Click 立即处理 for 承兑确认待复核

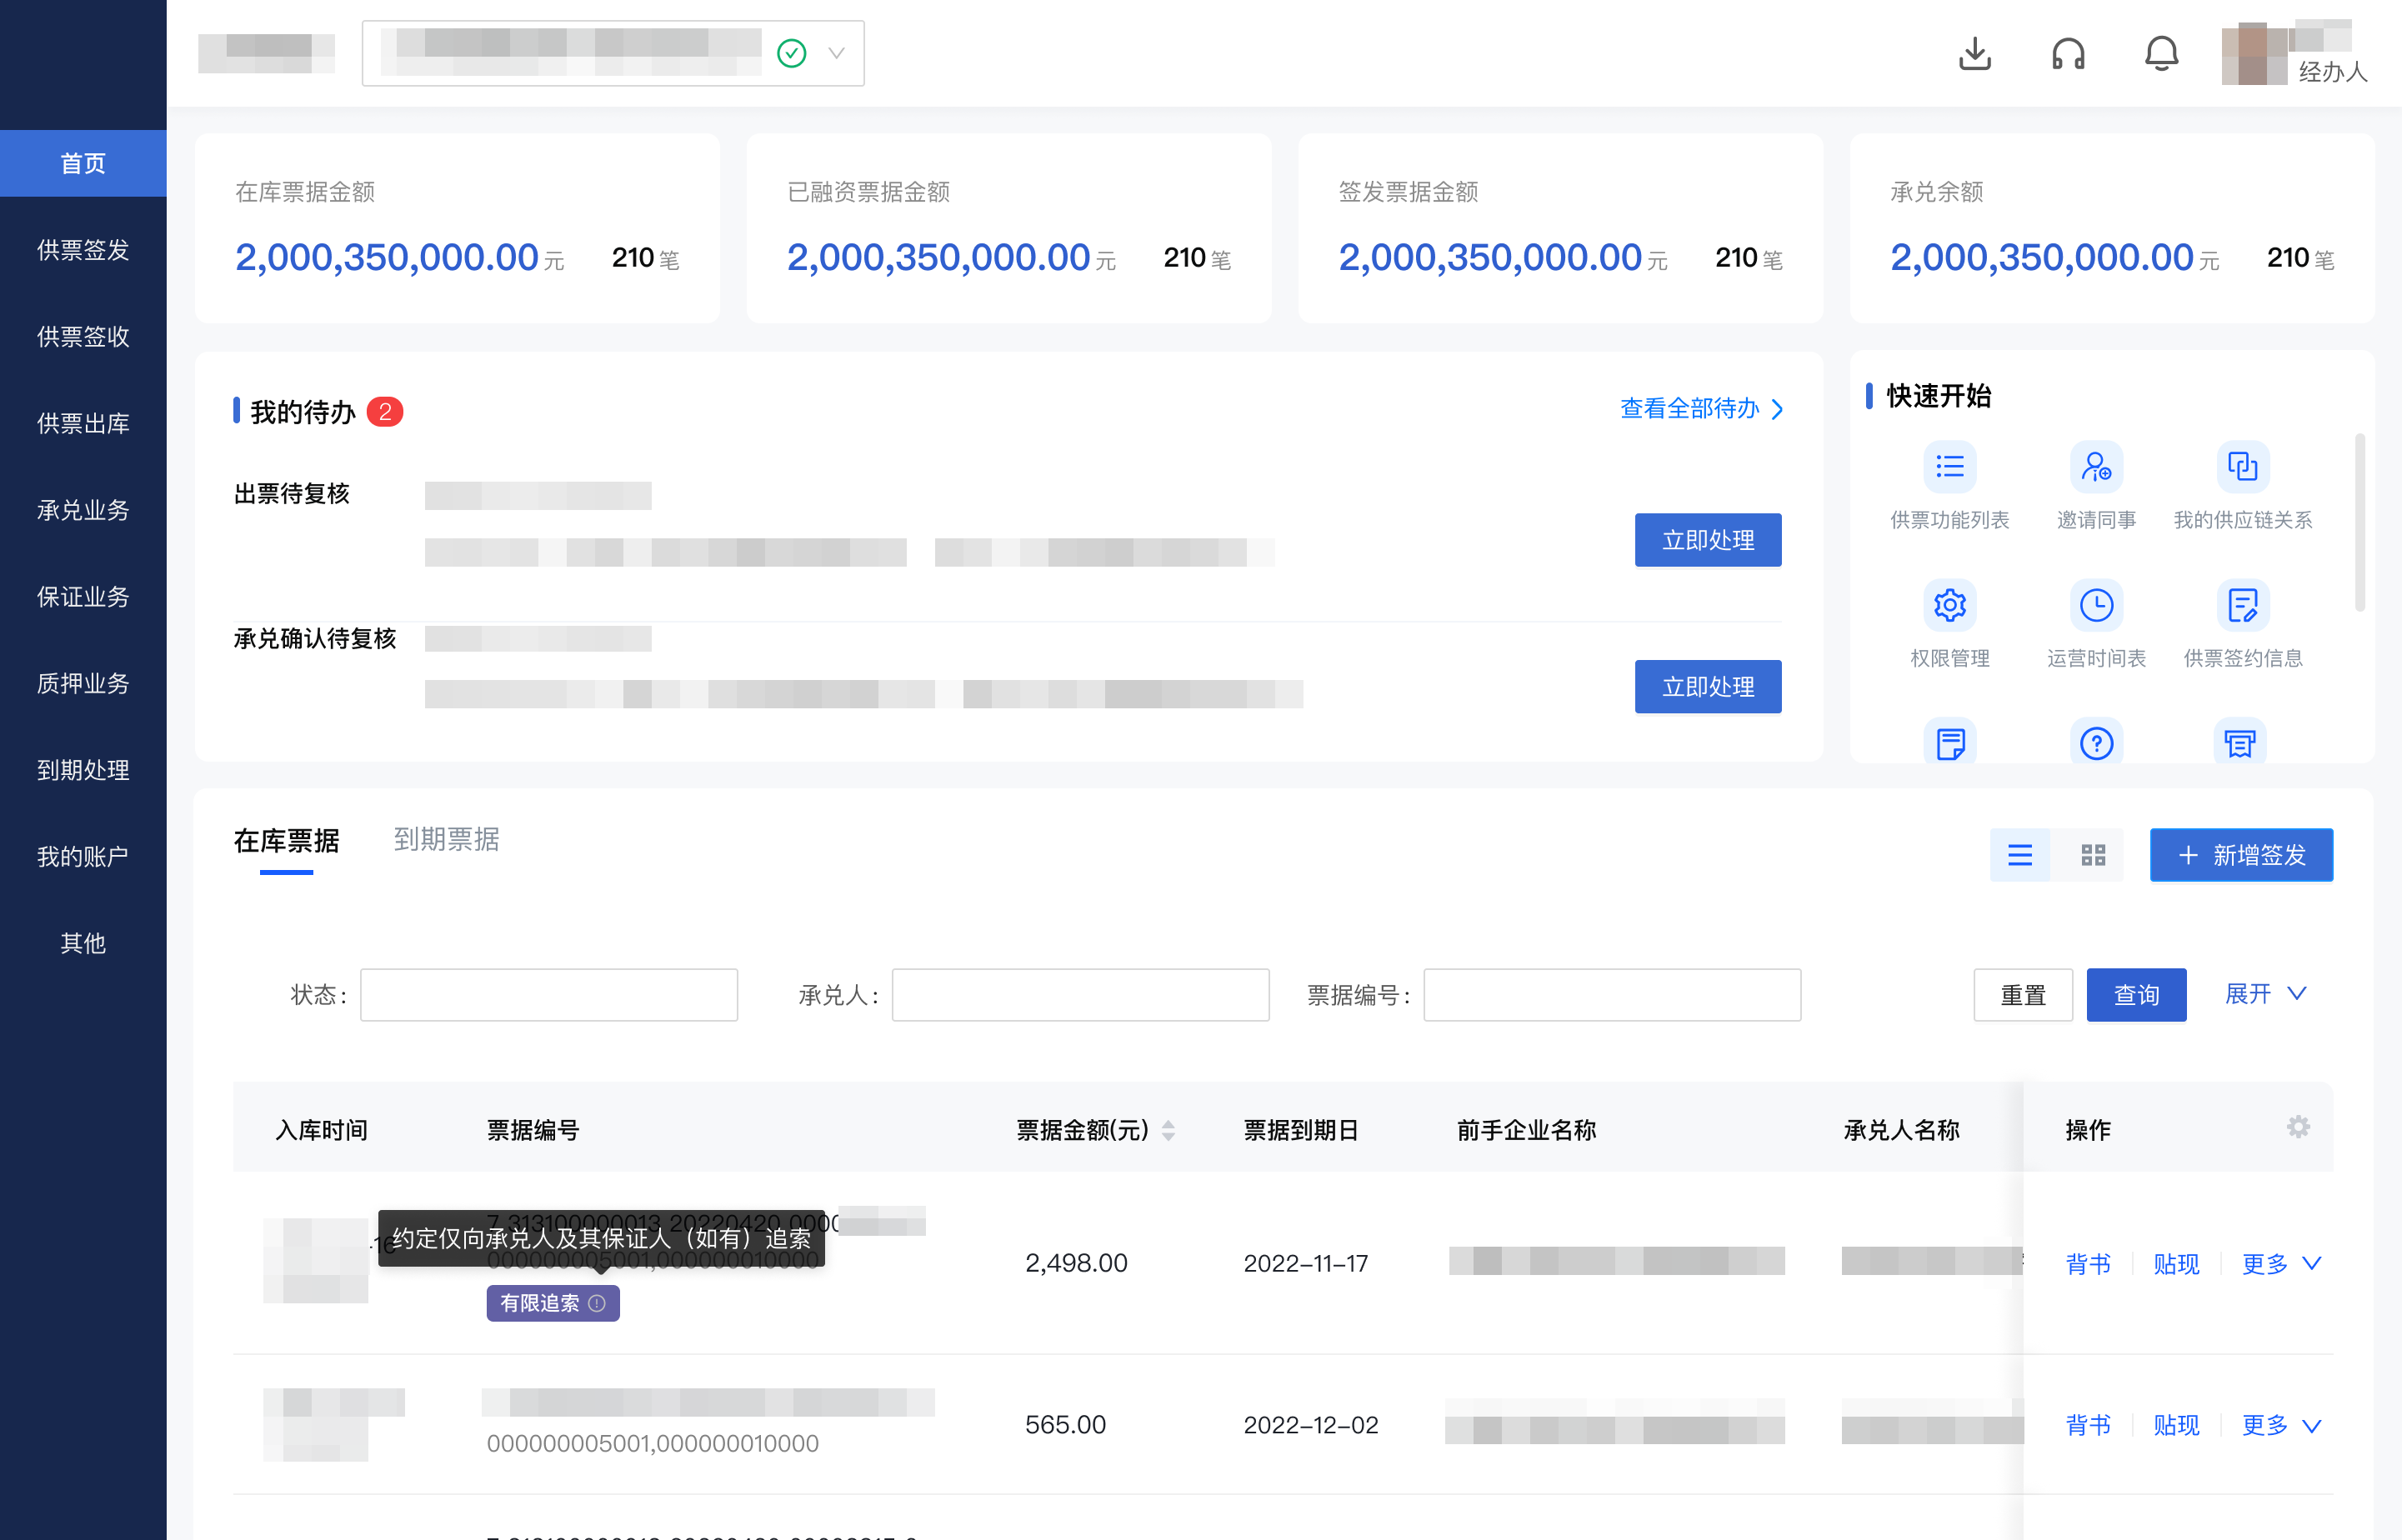pos(1707,686)
